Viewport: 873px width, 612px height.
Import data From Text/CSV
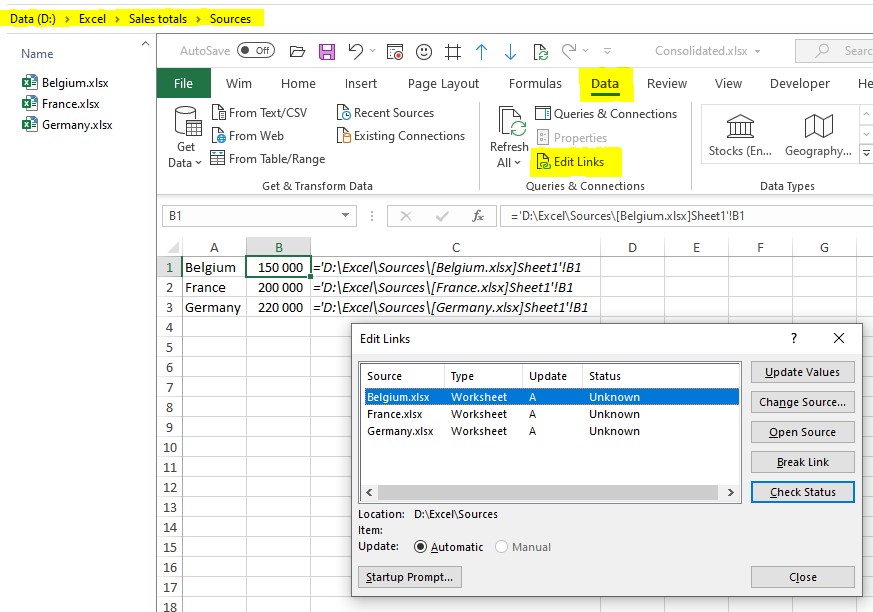coord(260,113)
